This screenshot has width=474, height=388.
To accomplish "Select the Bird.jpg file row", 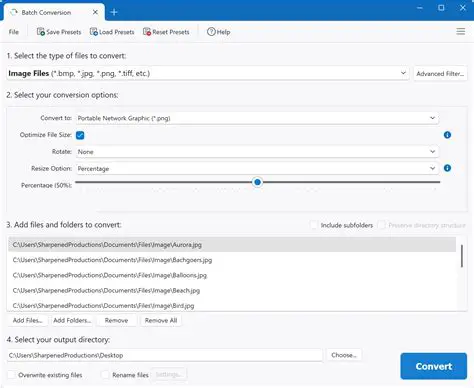I will coord(232,305).
